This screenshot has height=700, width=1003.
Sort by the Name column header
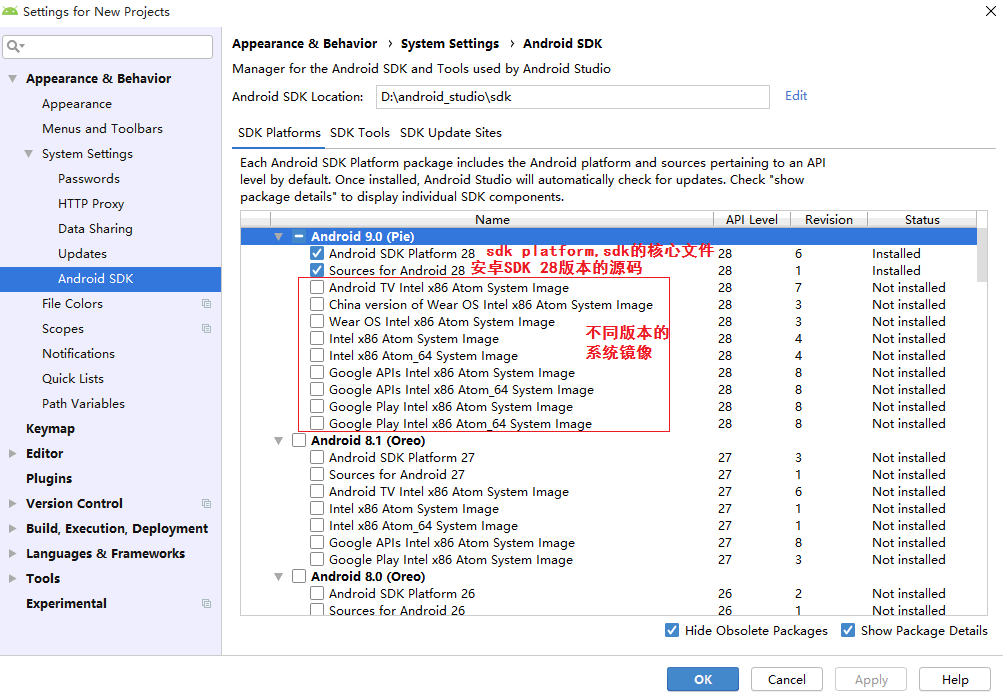click(x=492, y=219)
